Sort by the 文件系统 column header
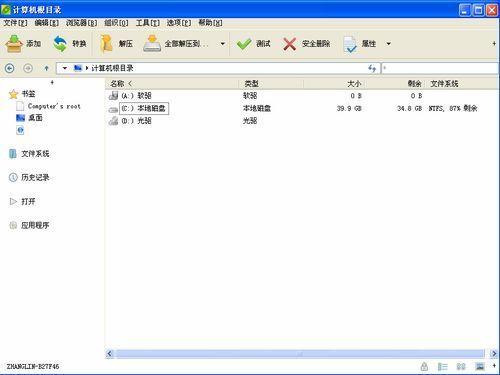 tap(462, 83)
